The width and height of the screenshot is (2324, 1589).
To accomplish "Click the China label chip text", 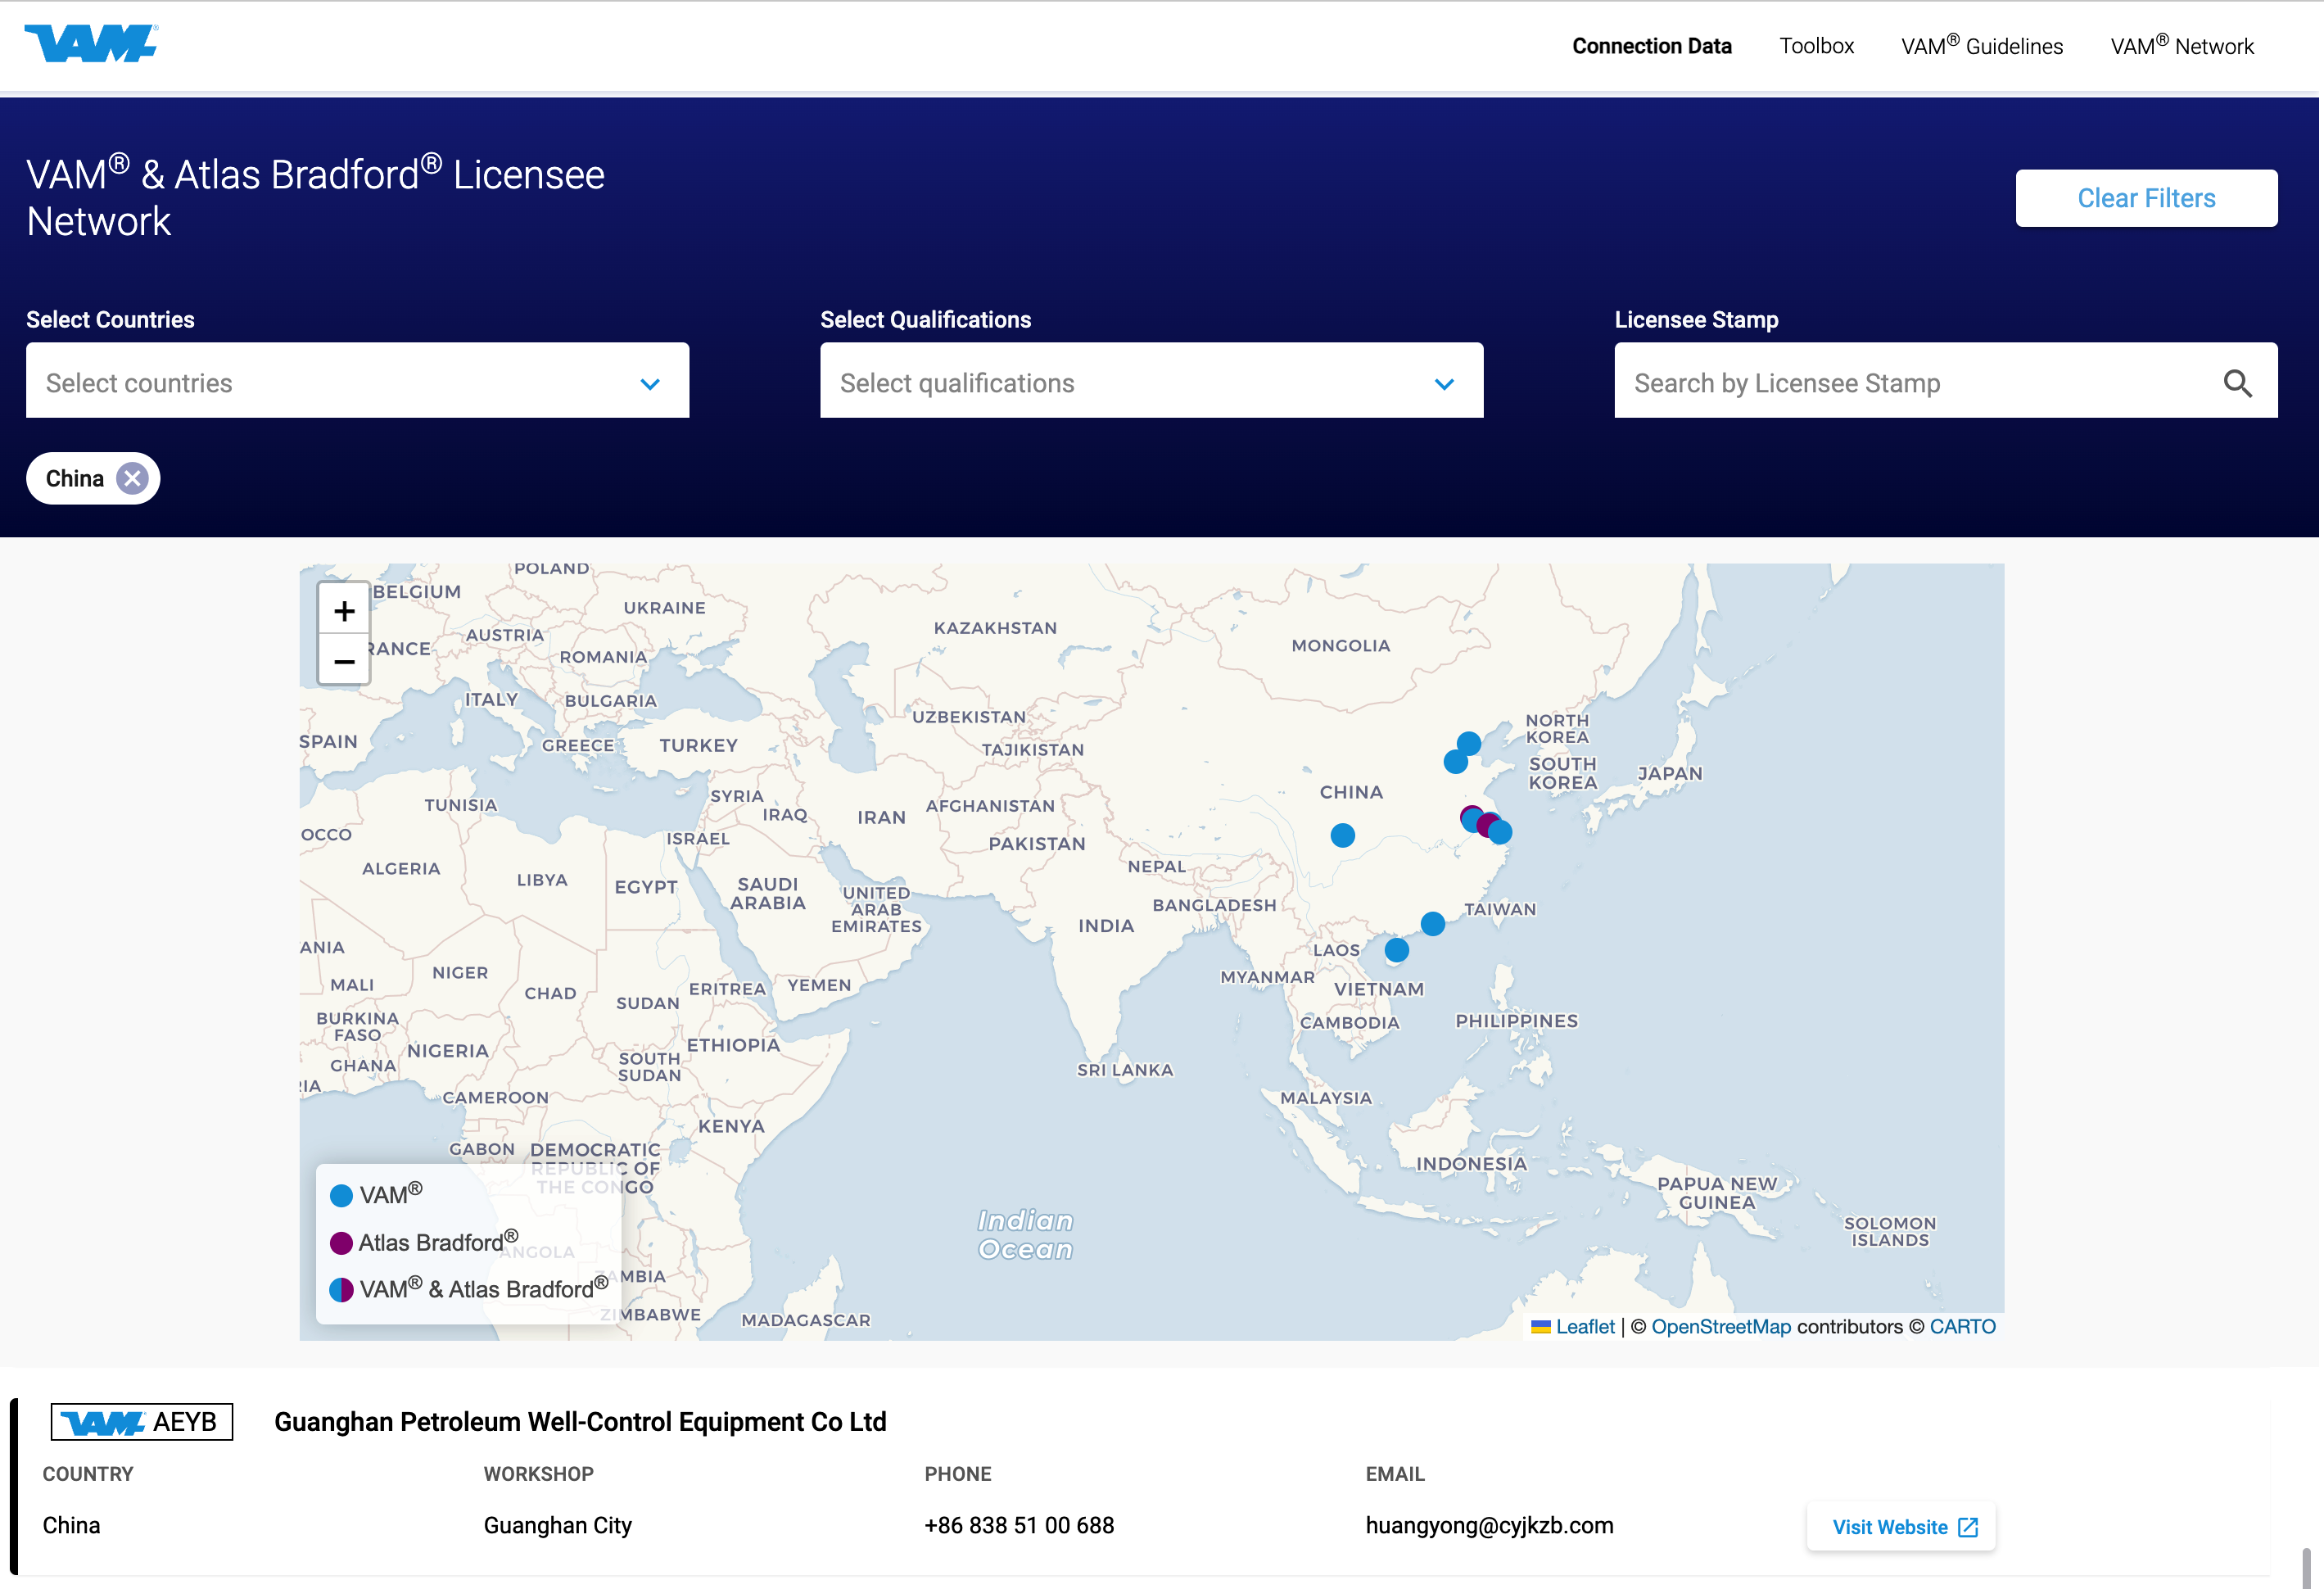I will (75, 479).
